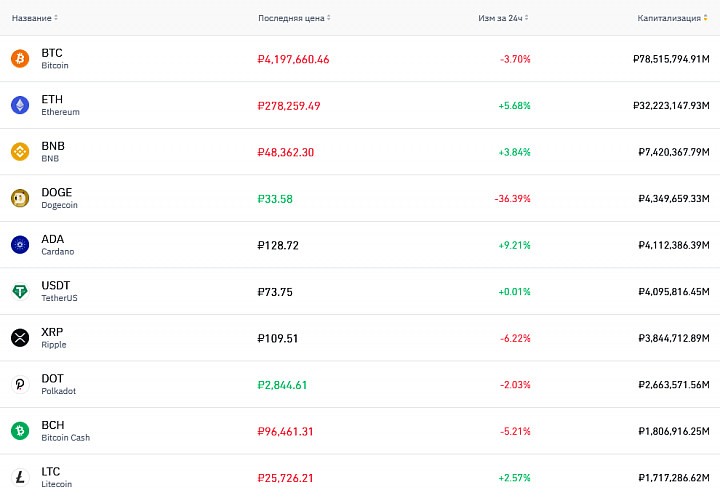Select the Bitcoin price ₽4,197,660.46
The width and height of the screenshot is (720, 498).
coord(293,59)
